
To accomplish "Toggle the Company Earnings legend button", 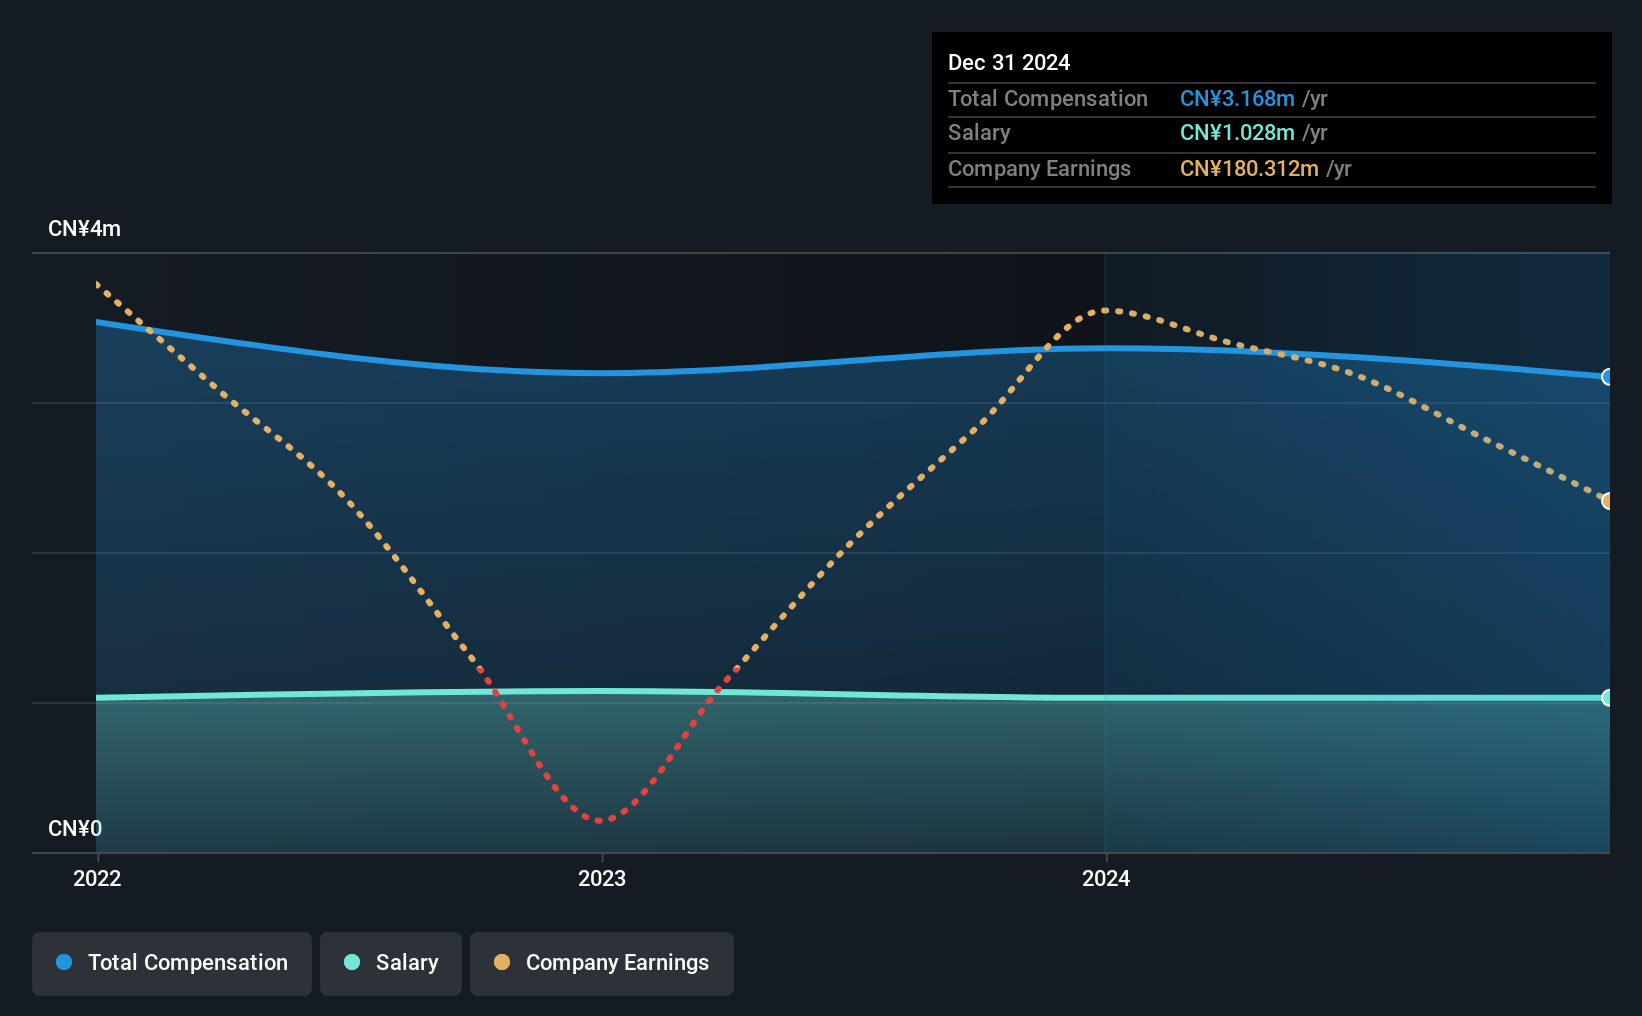I will tap(602, 963).
